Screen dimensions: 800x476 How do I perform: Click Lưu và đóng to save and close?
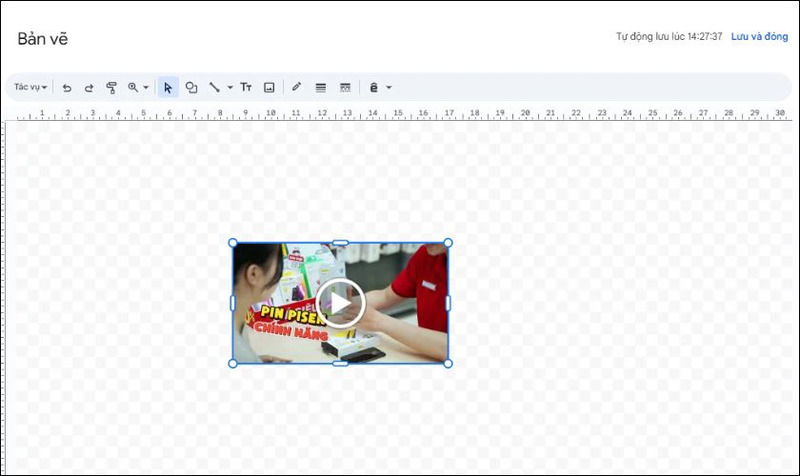click(x=759, y=37)
